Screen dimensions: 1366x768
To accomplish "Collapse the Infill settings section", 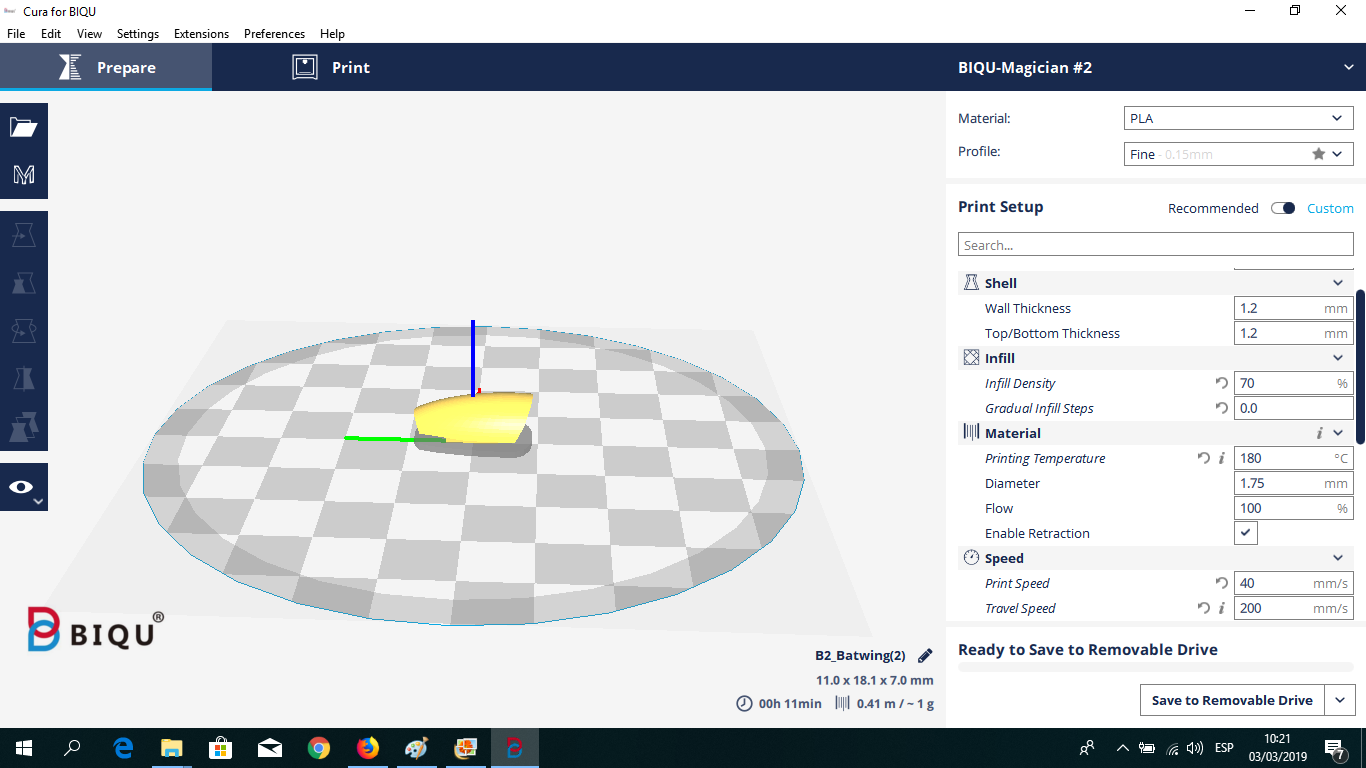I will [1338, 358].
